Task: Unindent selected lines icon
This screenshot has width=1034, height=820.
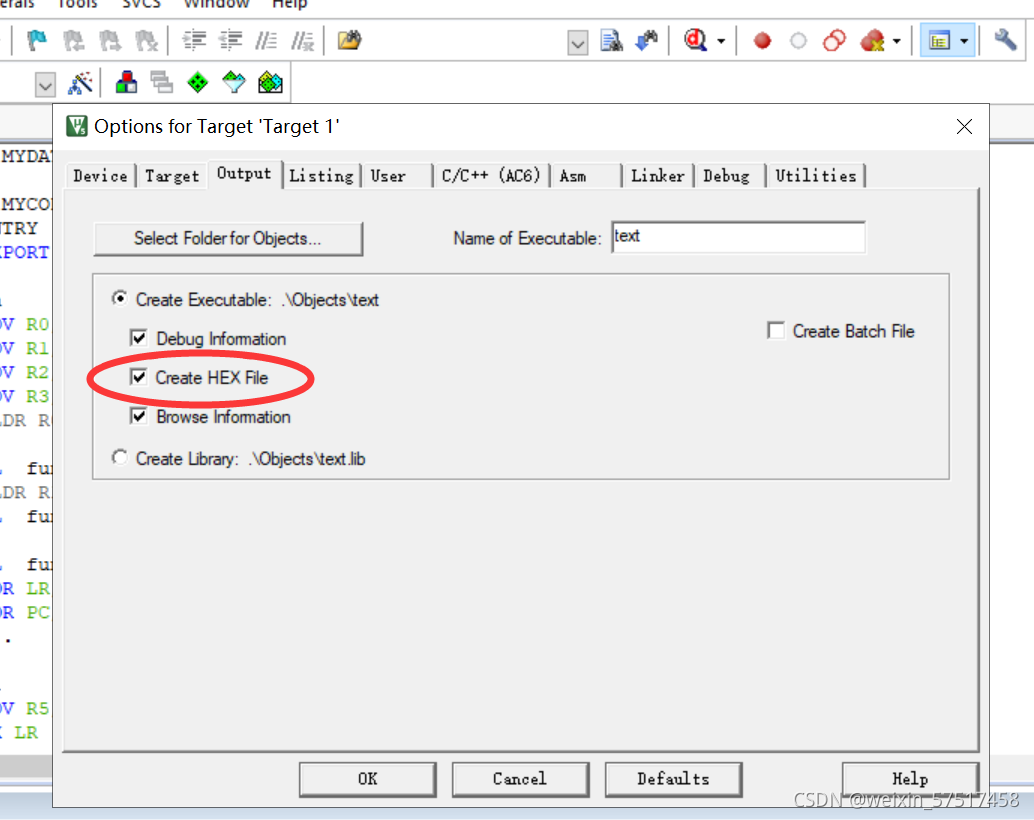Action: point(230,41)
